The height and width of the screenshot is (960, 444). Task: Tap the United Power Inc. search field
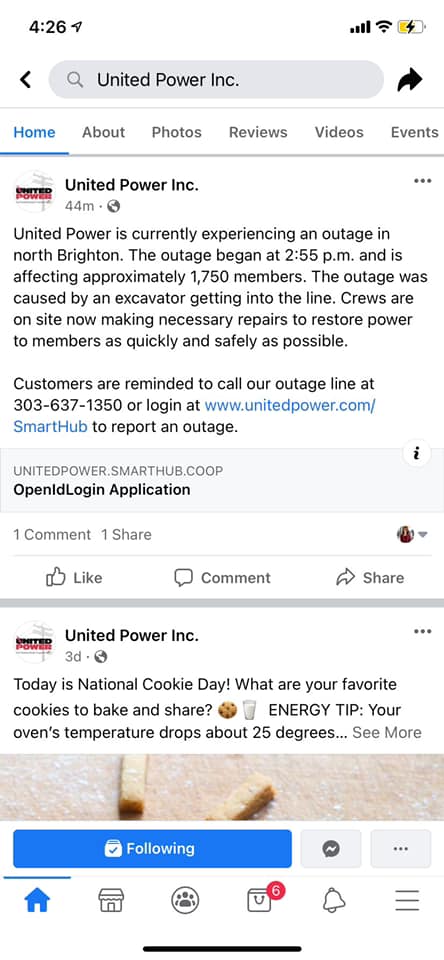(216, 80)
